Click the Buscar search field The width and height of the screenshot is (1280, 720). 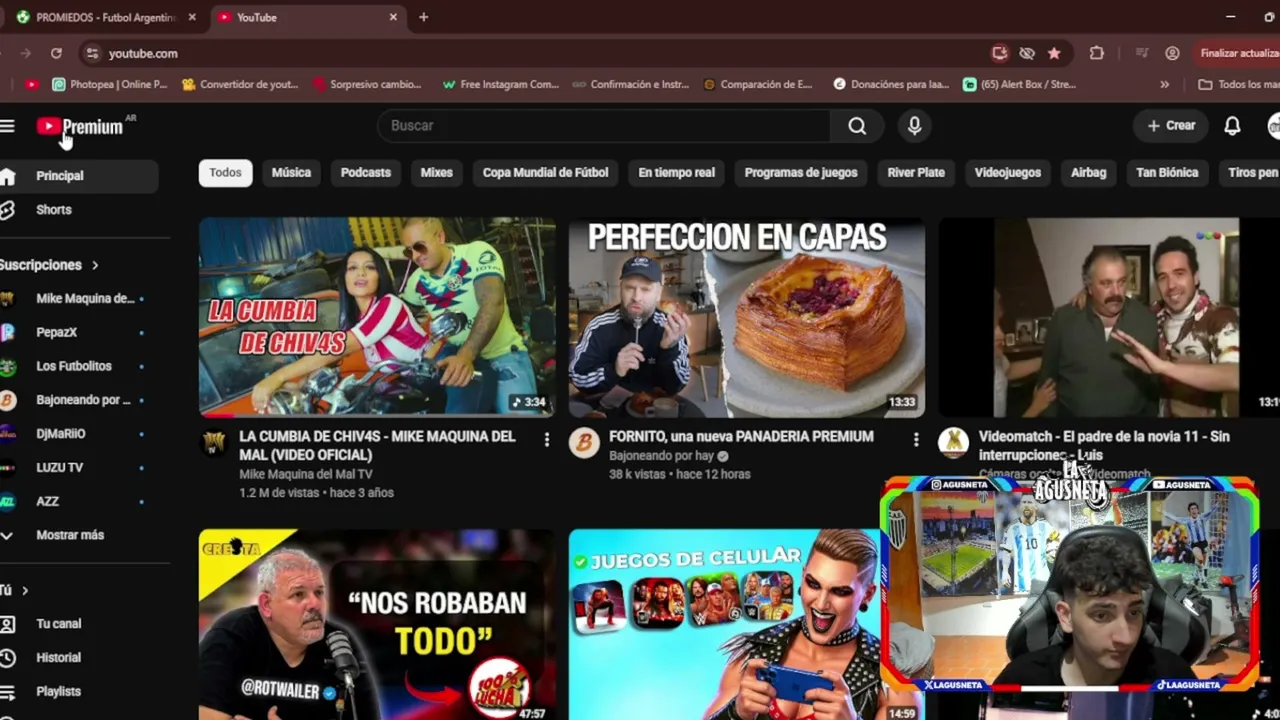(x=604, y=126)
